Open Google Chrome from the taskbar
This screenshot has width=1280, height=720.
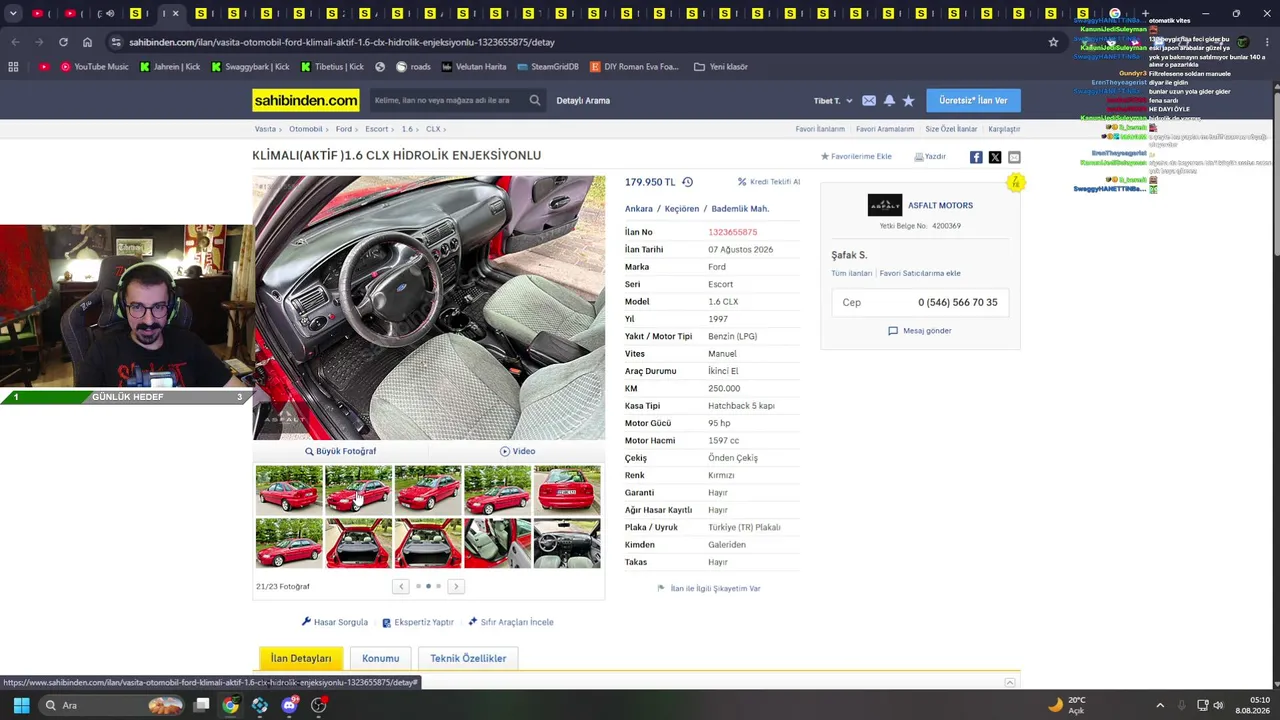coord(230,705)
